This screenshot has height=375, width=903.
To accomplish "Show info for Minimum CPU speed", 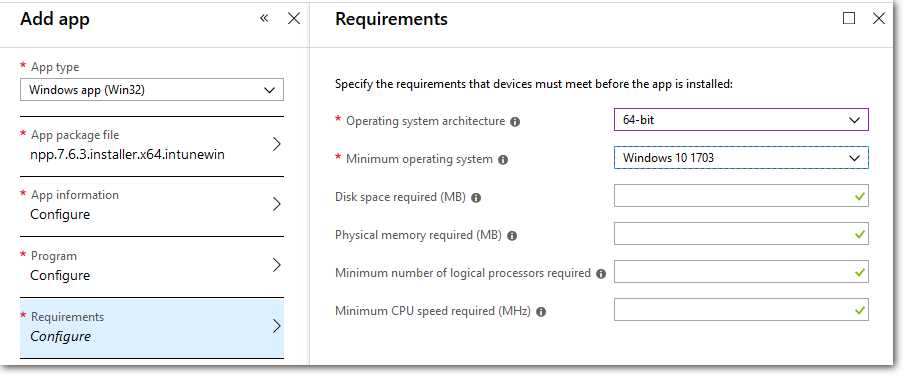I will coord(541,312).
